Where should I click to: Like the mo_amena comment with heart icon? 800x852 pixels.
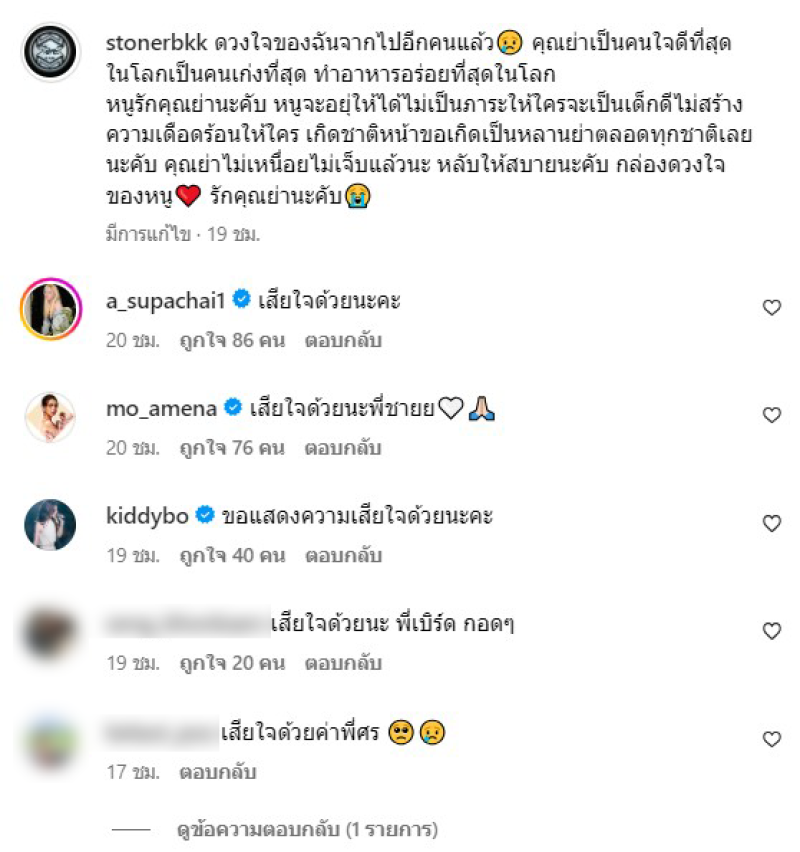772,415
